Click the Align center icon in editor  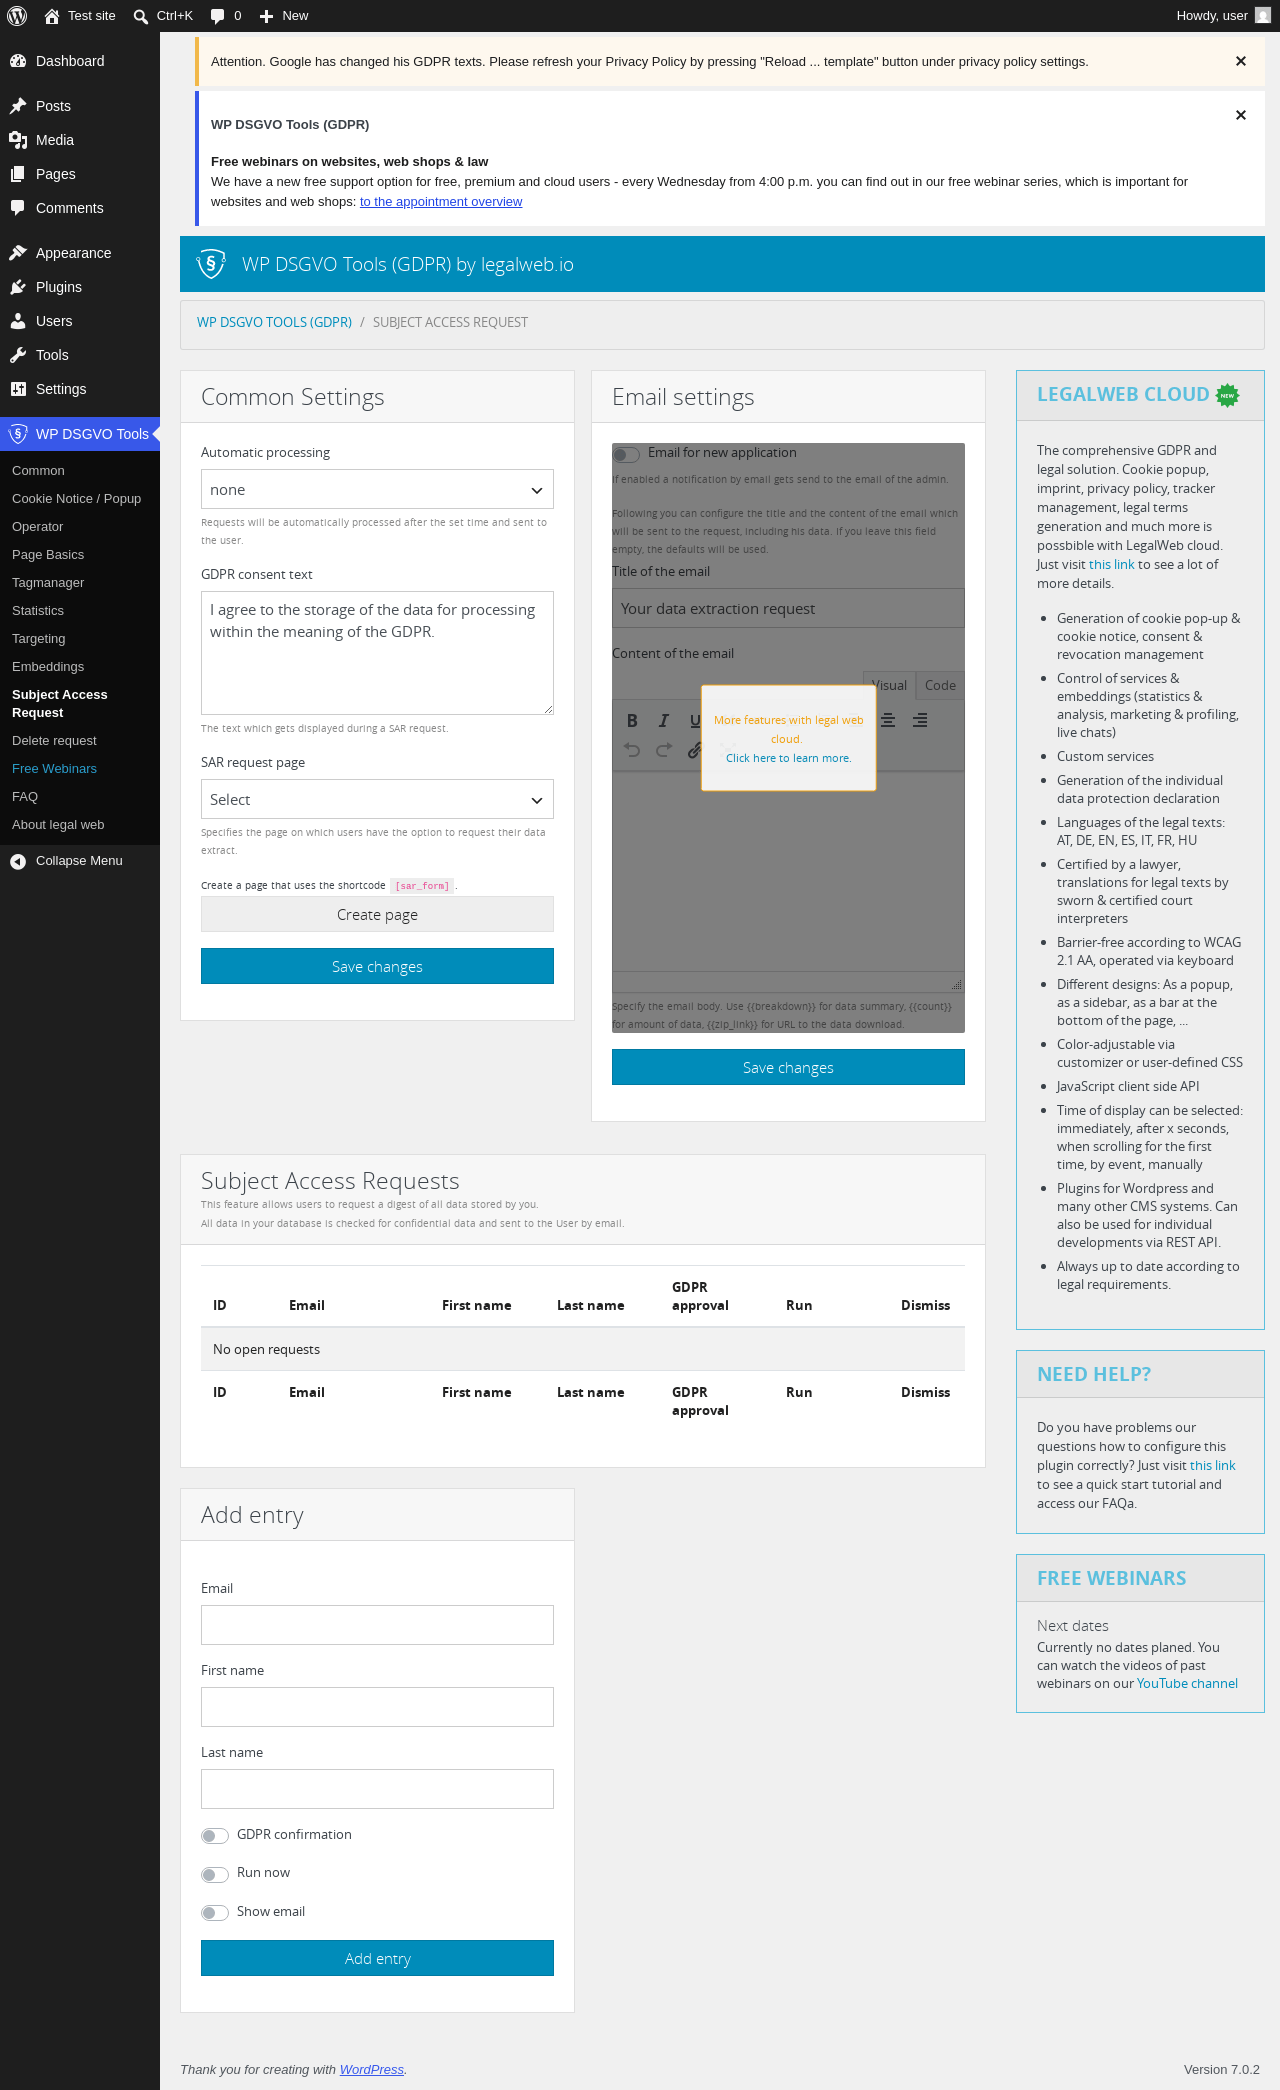888,720
